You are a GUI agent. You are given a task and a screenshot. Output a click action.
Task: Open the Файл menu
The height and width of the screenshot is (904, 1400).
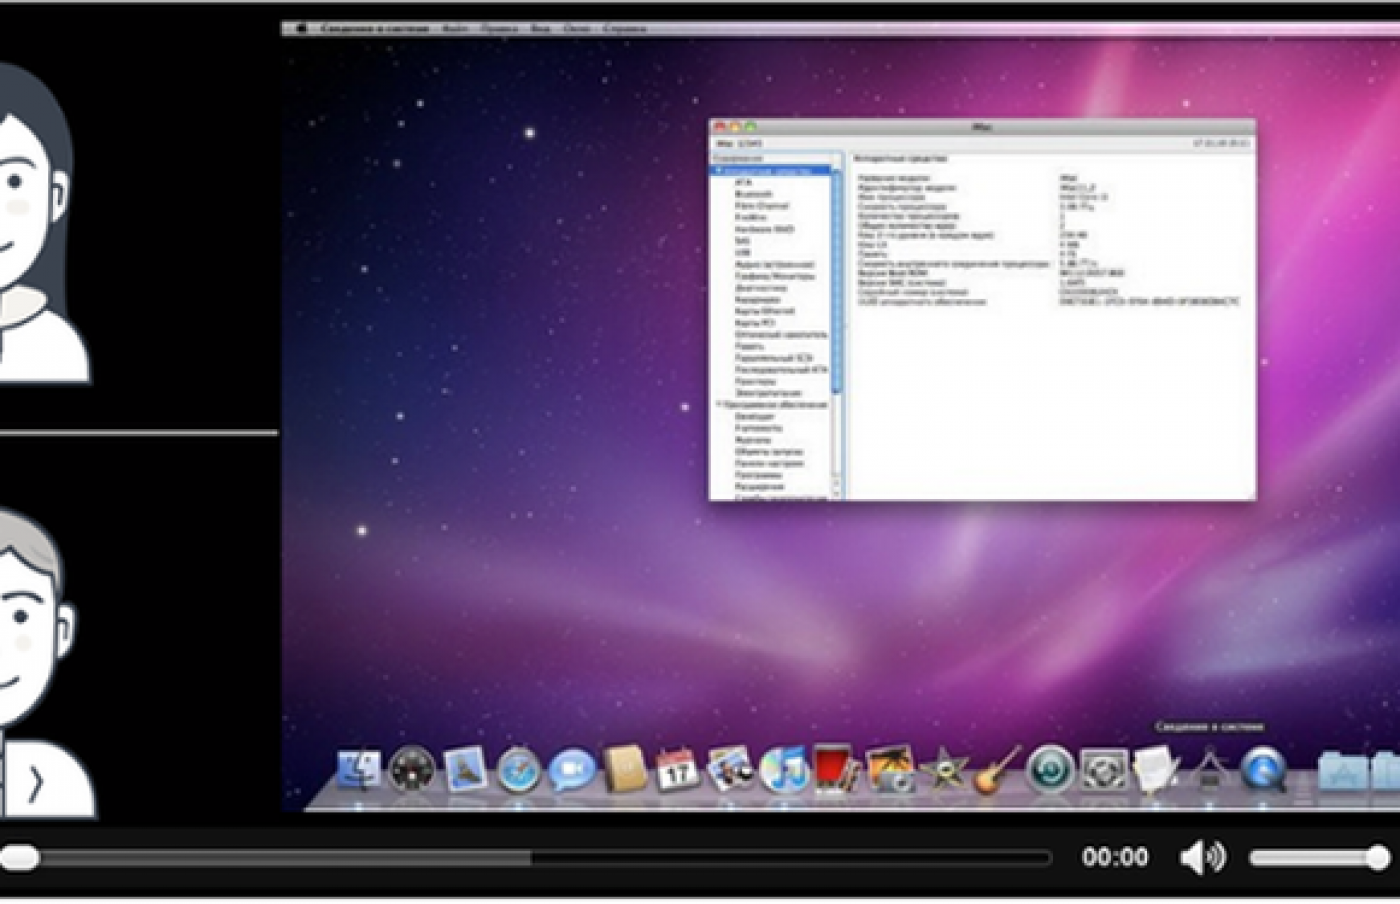coord(455,29)
